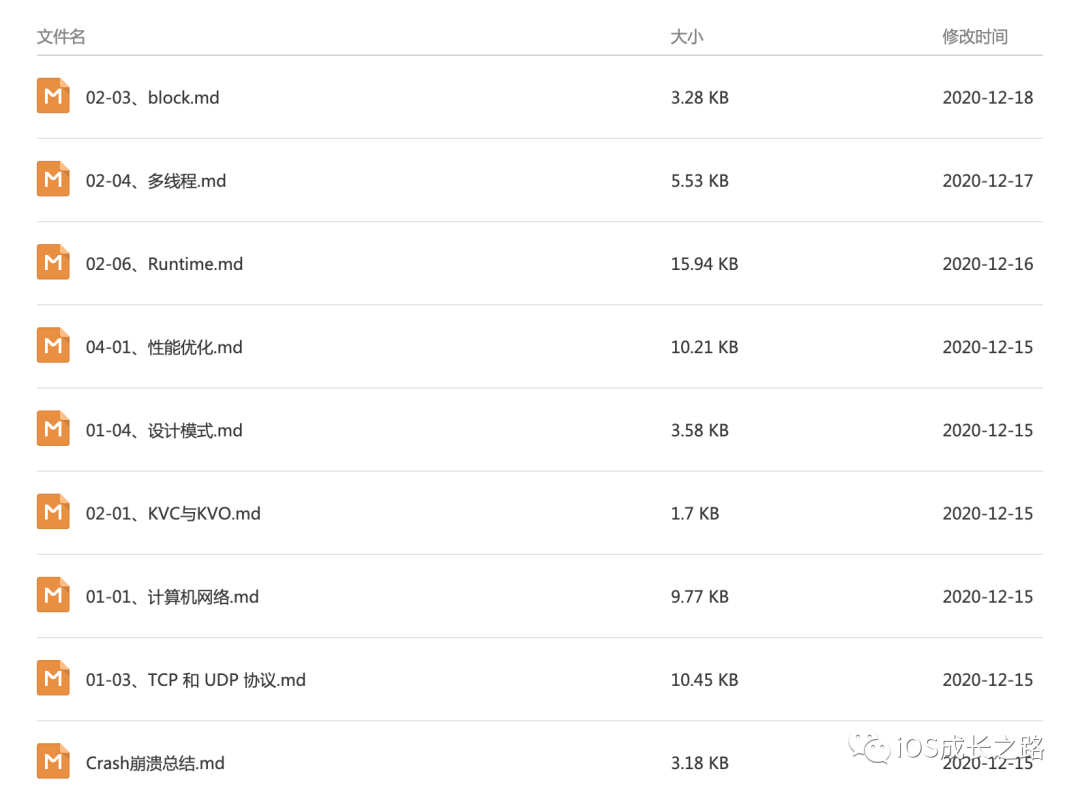Open the 01-03、TCP 和 UDP 协议.md file

pyautogui.click(x=196, y=680)
